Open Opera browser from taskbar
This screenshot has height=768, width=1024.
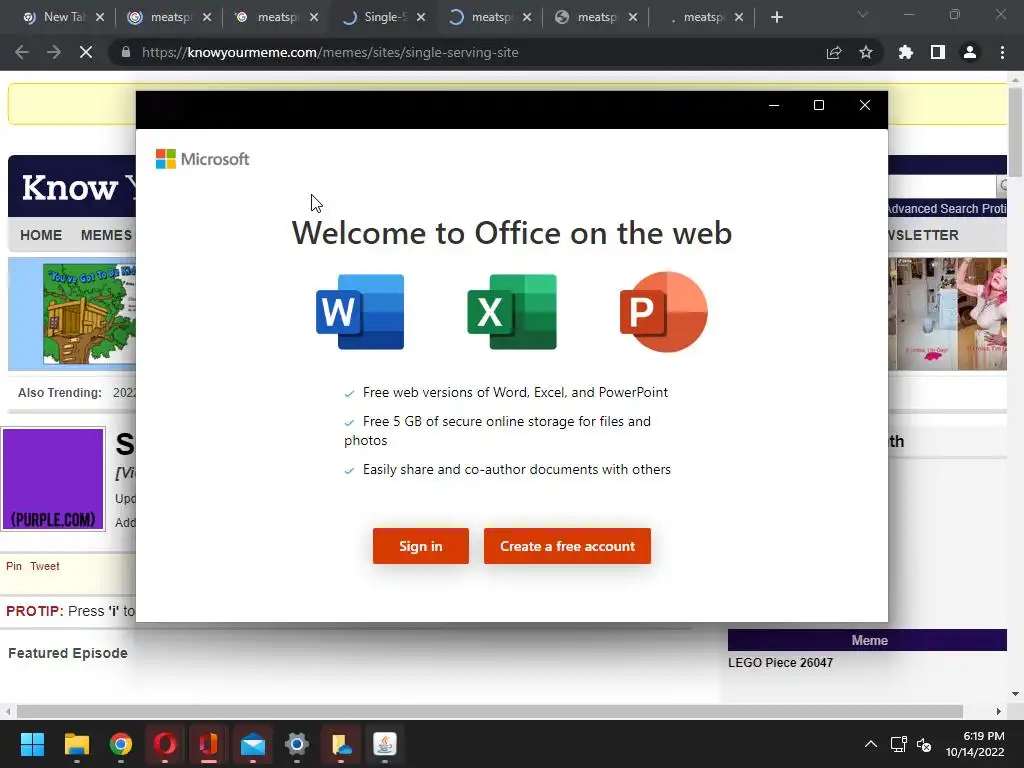(x=165, y=744)
